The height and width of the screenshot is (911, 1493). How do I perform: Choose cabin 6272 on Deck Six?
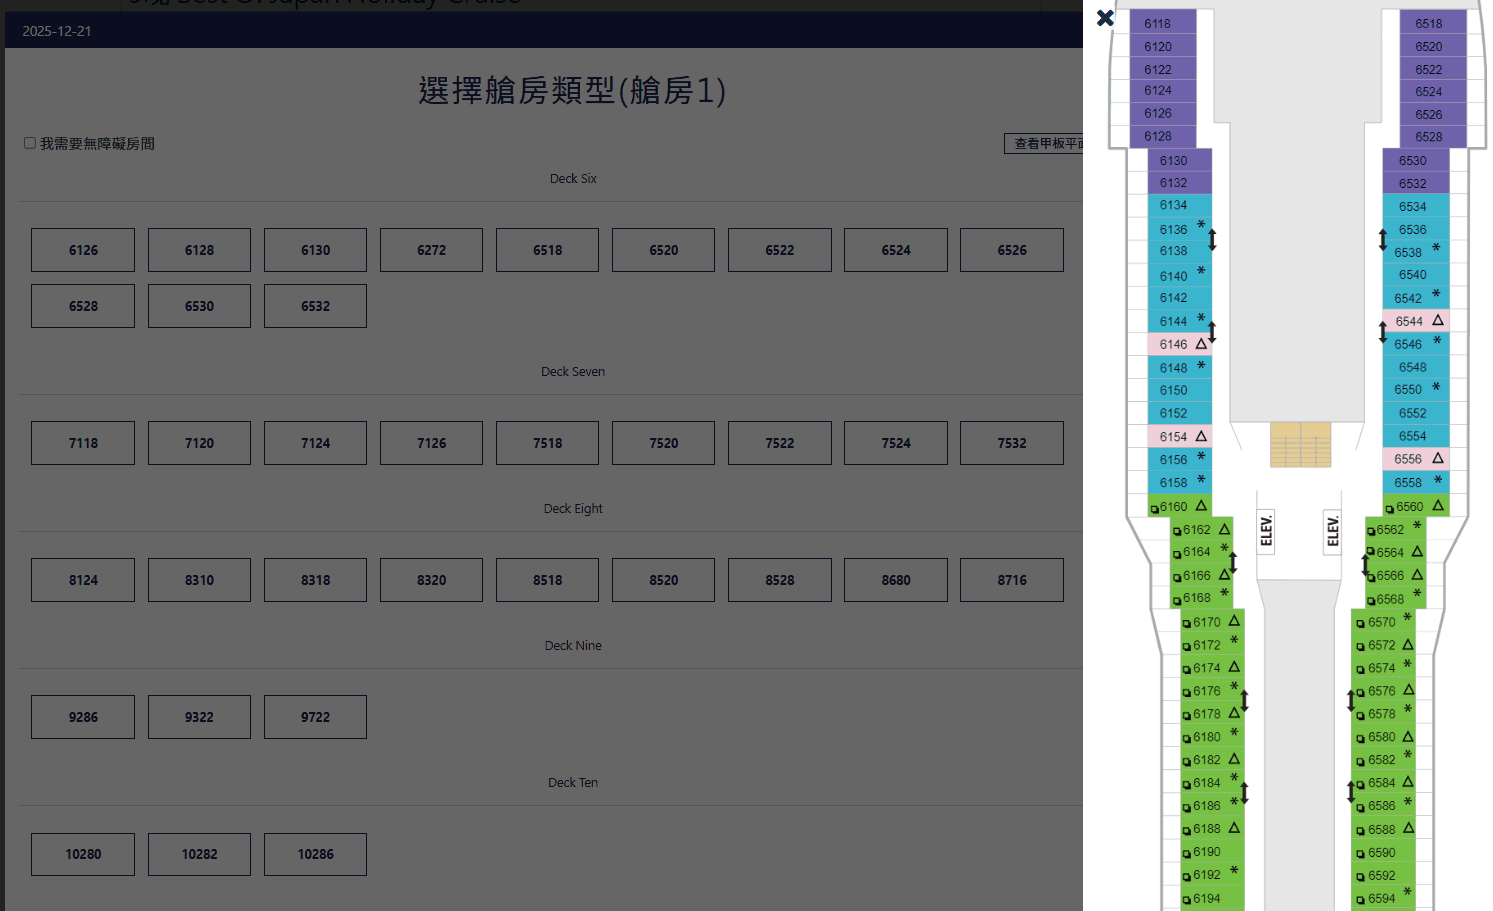(x=431, y=250)
